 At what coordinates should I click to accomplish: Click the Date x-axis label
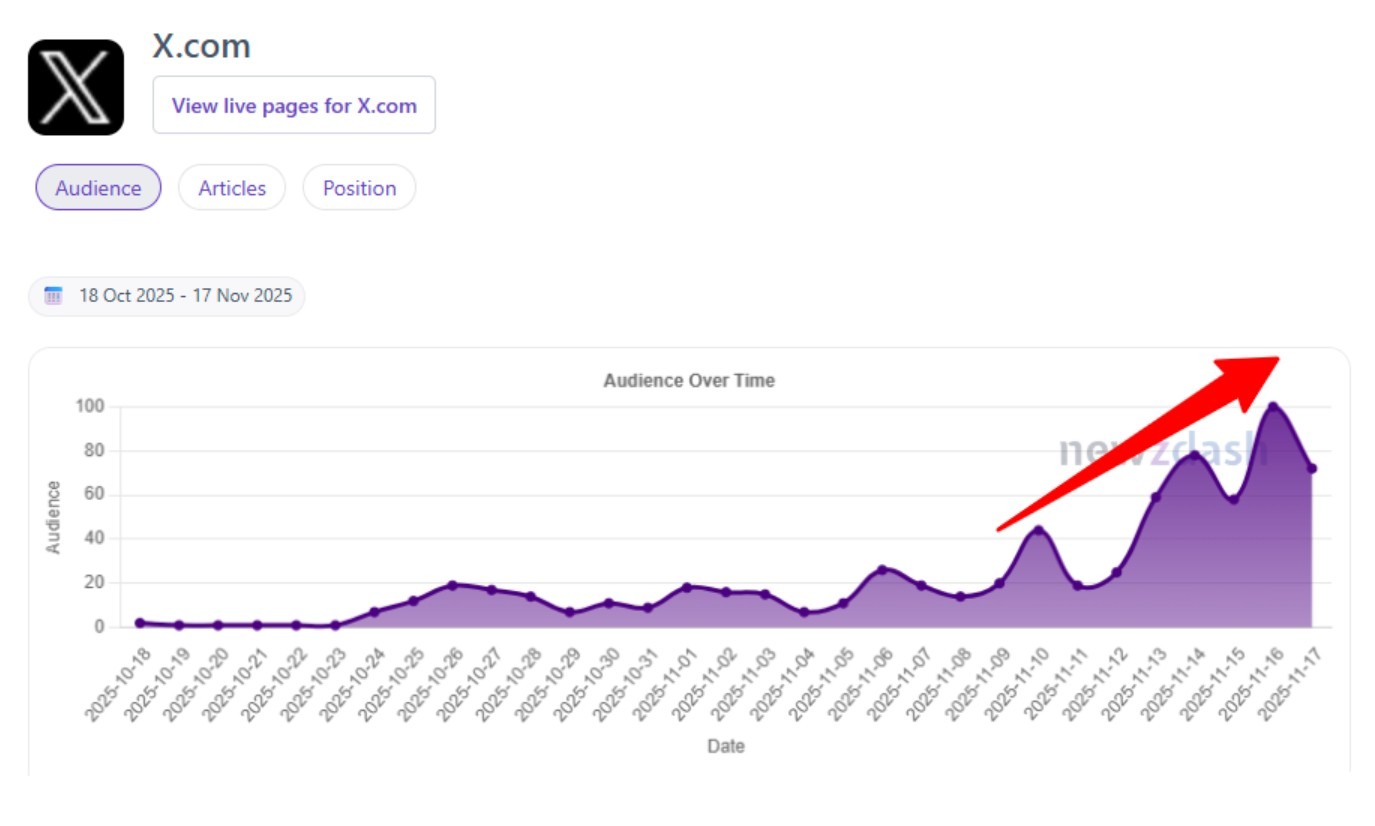click(727, 746)
